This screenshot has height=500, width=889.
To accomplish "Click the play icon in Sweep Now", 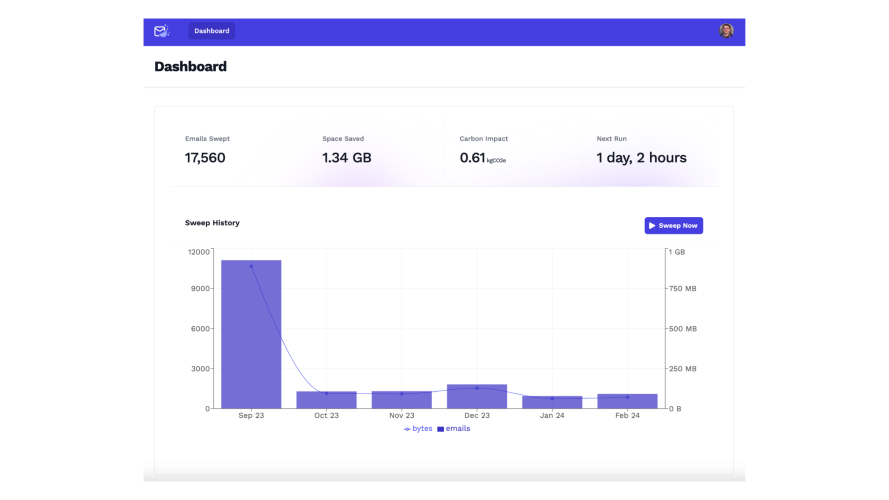I will pyautogui.click(x=652, y=226).
